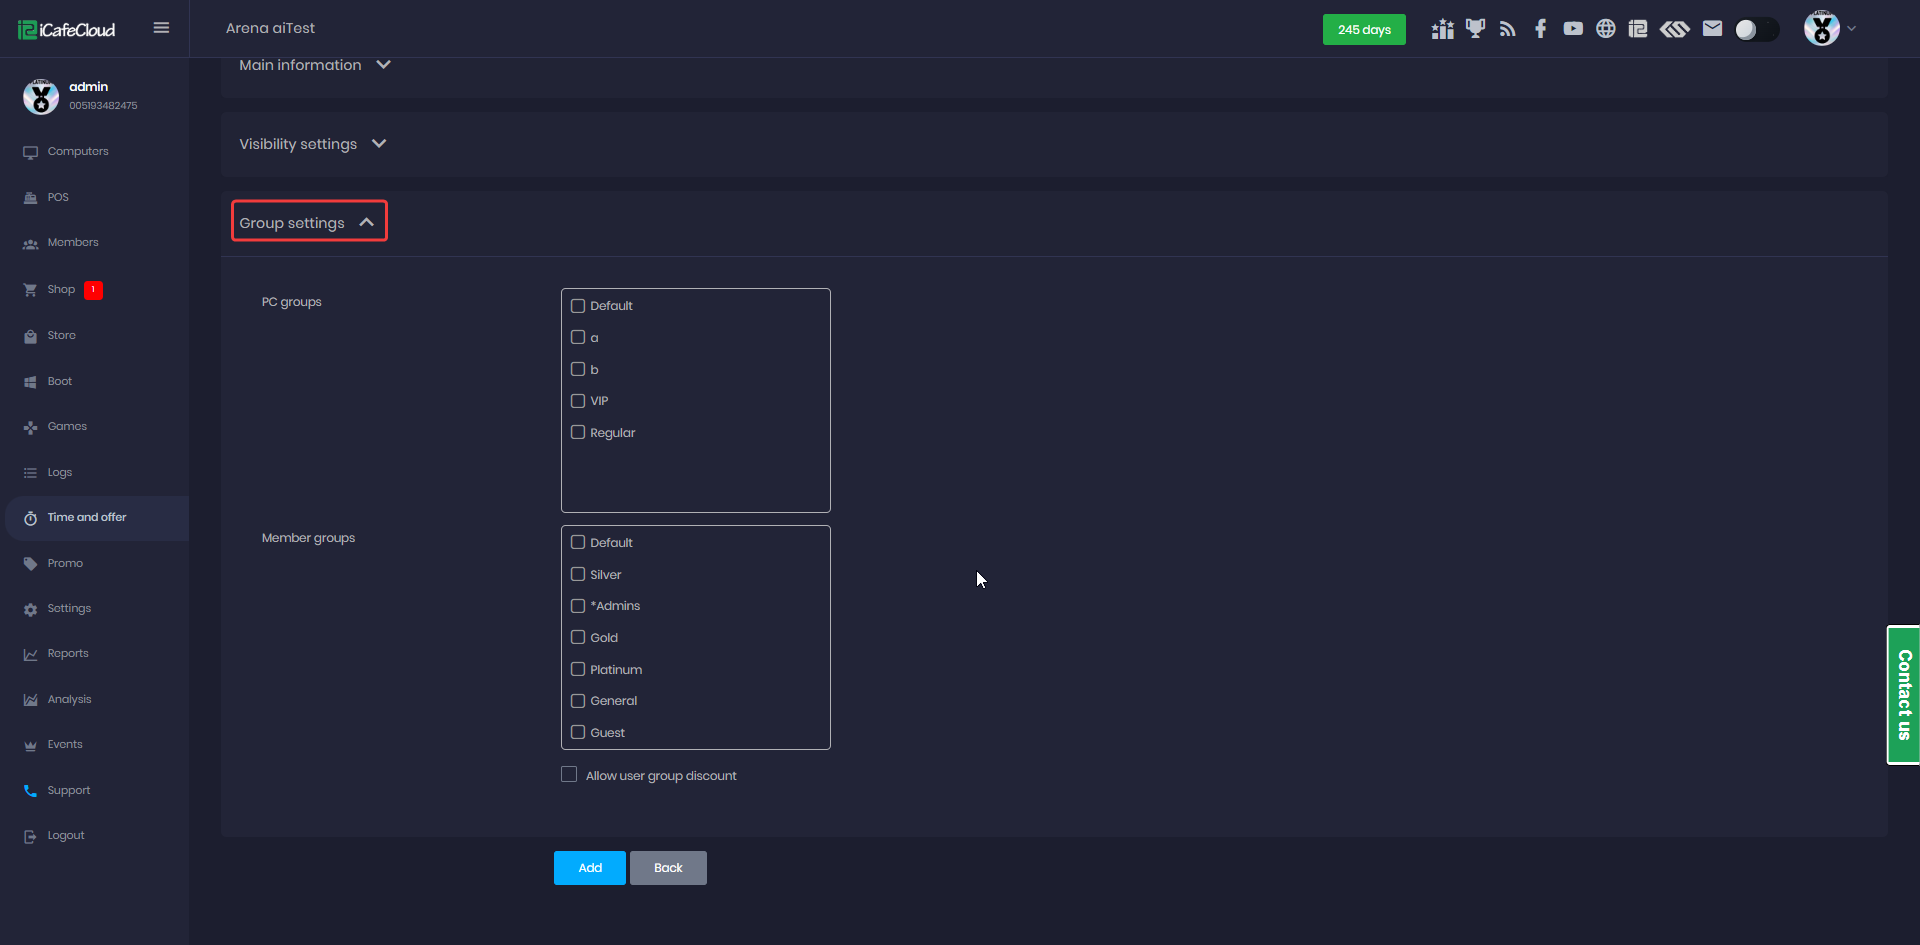Click the globe website icon

coord(1605,29)
